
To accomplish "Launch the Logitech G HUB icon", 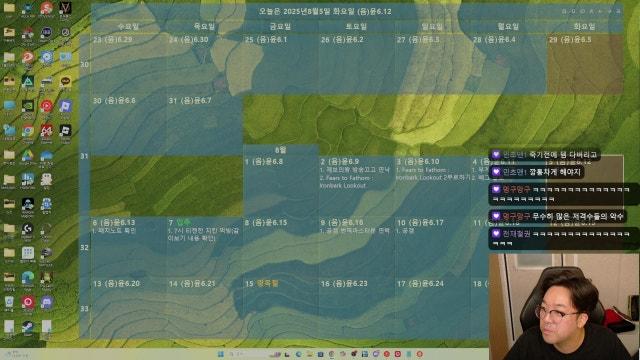I will coord(28,229).
